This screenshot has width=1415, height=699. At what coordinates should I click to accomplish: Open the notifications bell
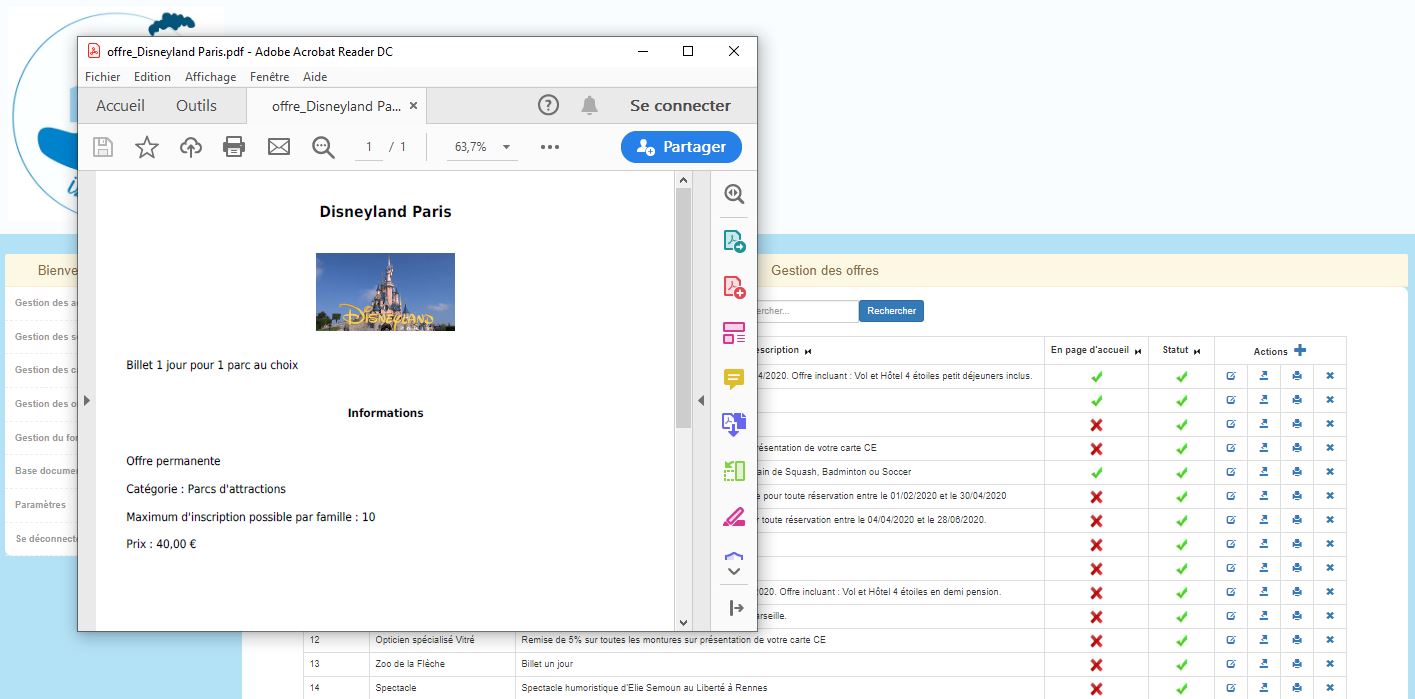(590, 105)
